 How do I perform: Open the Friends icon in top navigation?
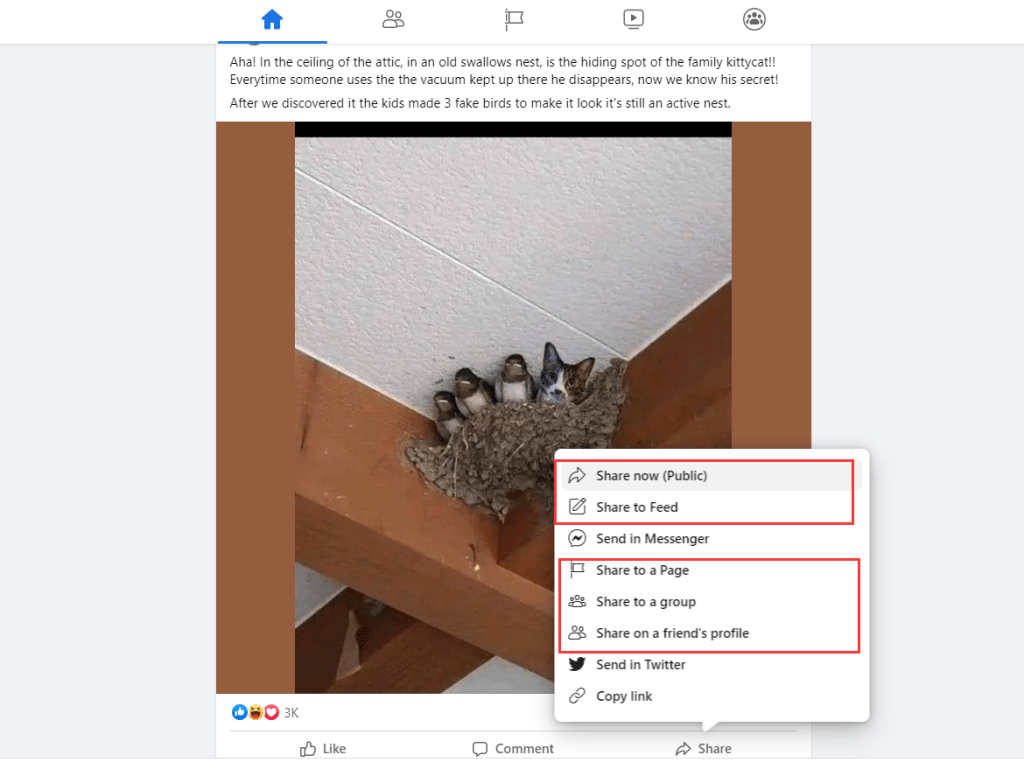pos(393,20)
